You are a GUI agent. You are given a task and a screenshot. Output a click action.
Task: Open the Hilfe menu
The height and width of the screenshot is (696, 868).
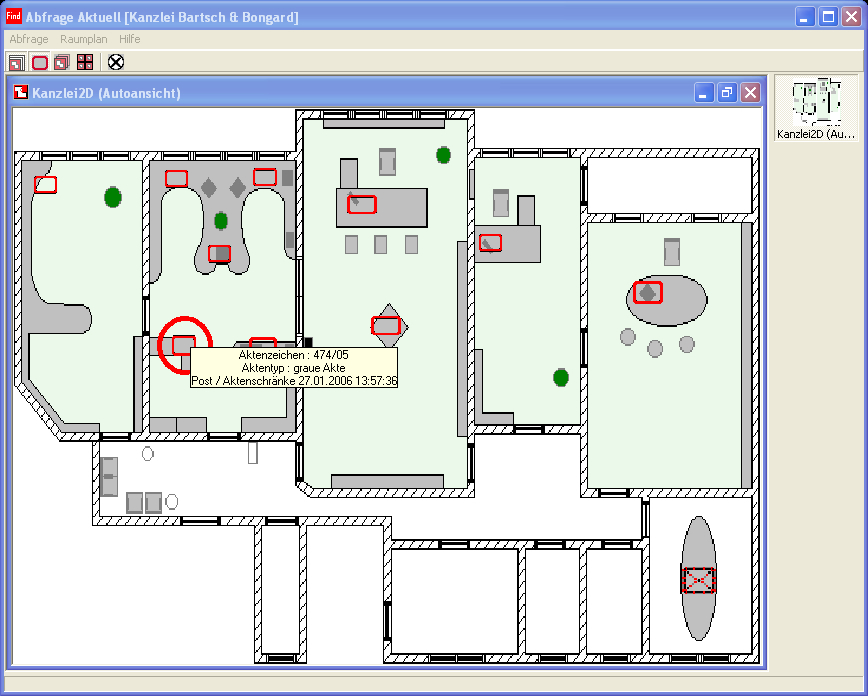click(129, 39)
